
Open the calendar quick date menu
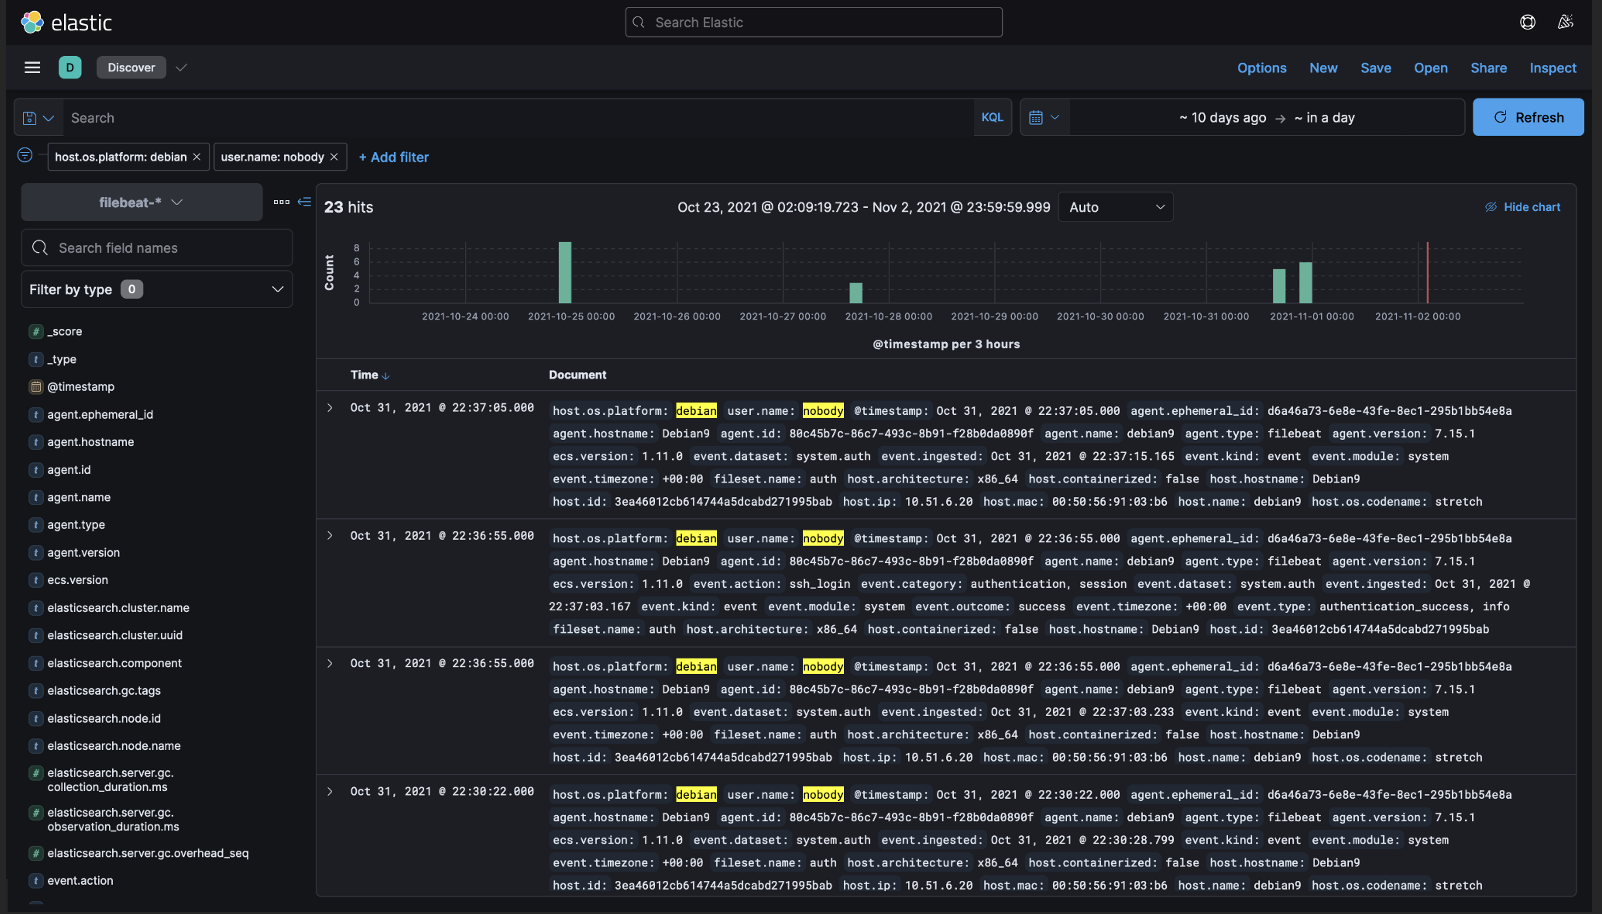(1044, 118)
